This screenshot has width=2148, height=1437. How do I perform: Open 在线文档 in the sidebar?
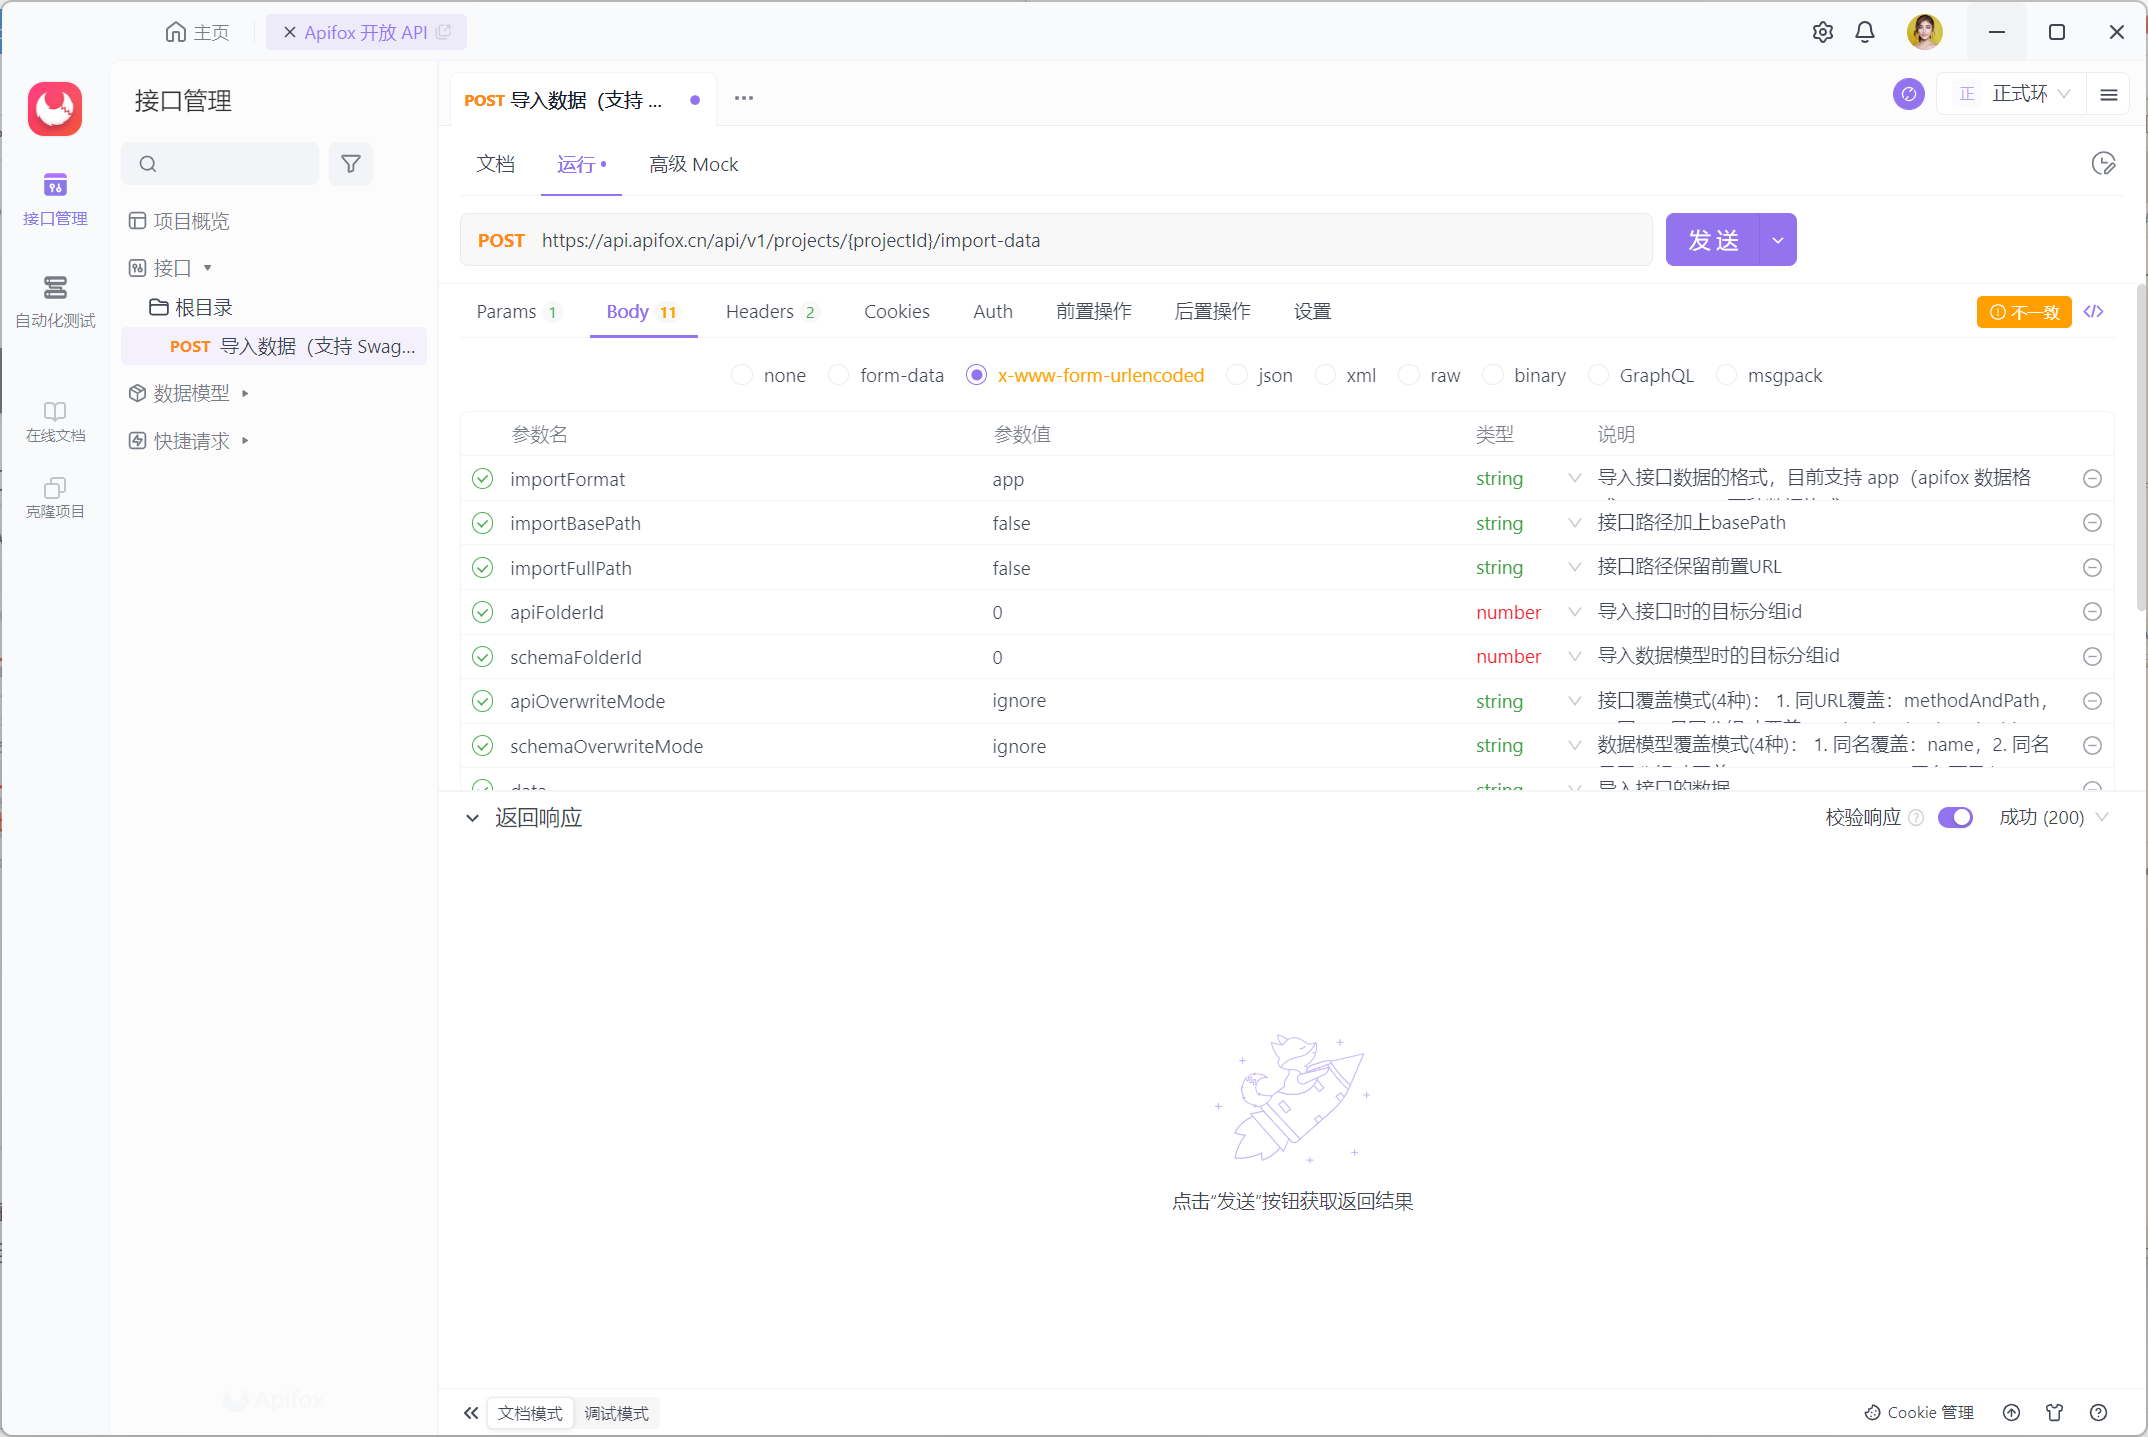[x=55, y=421]
